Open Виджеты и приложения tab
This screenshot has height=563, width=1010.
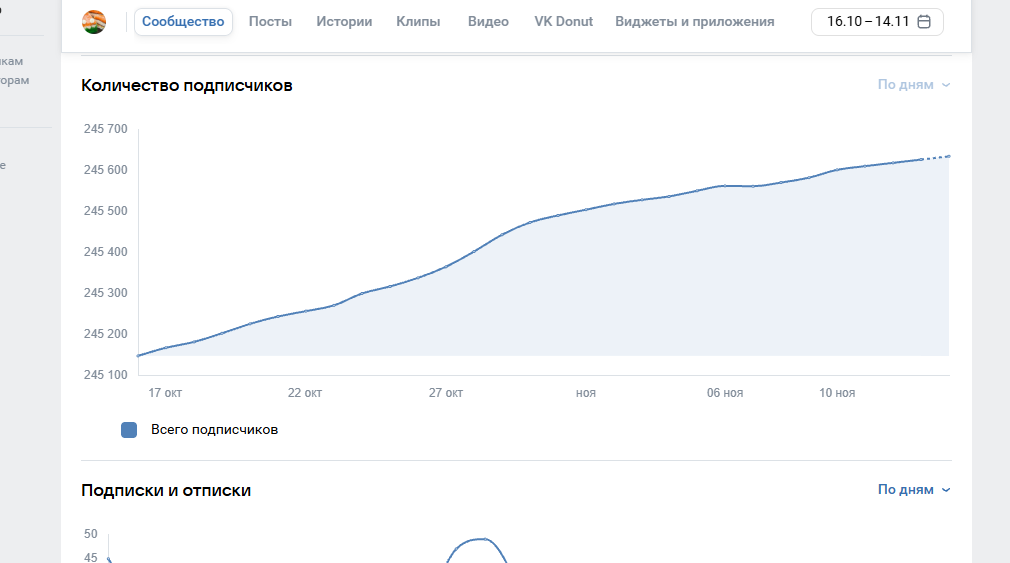coord(695,22)
